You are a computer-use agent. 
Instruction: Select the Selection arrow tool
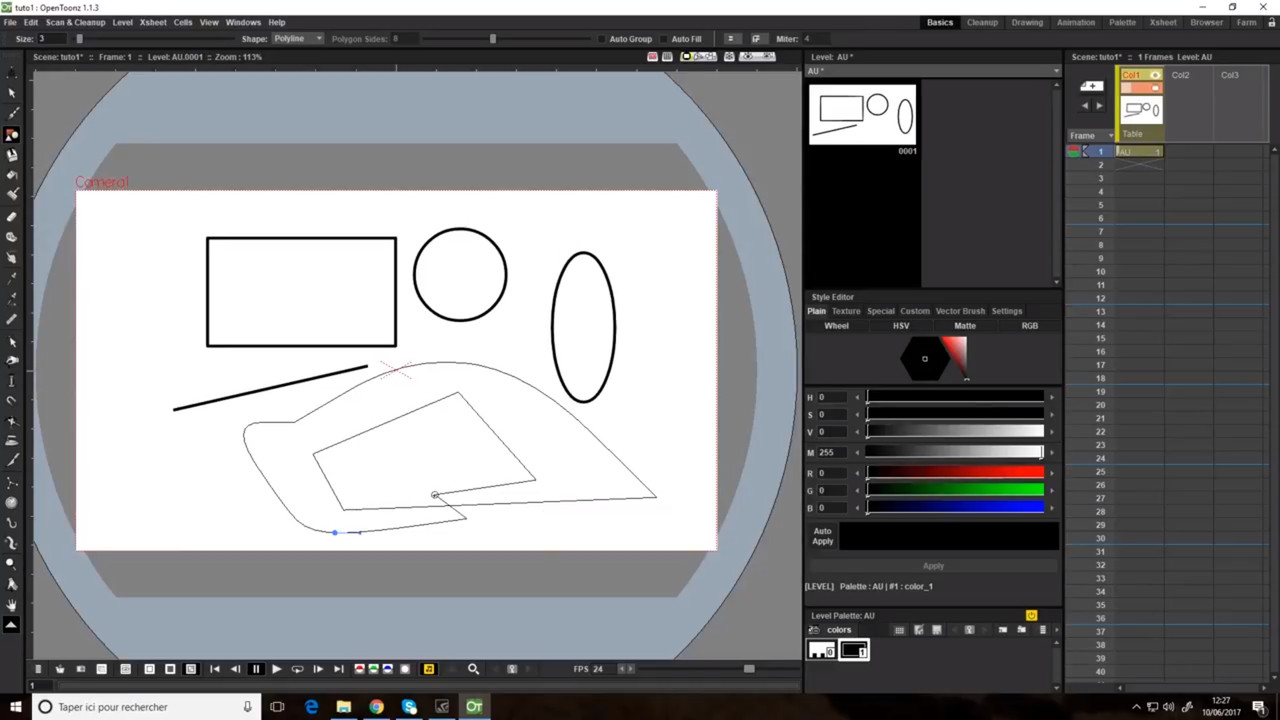point(12,93)
